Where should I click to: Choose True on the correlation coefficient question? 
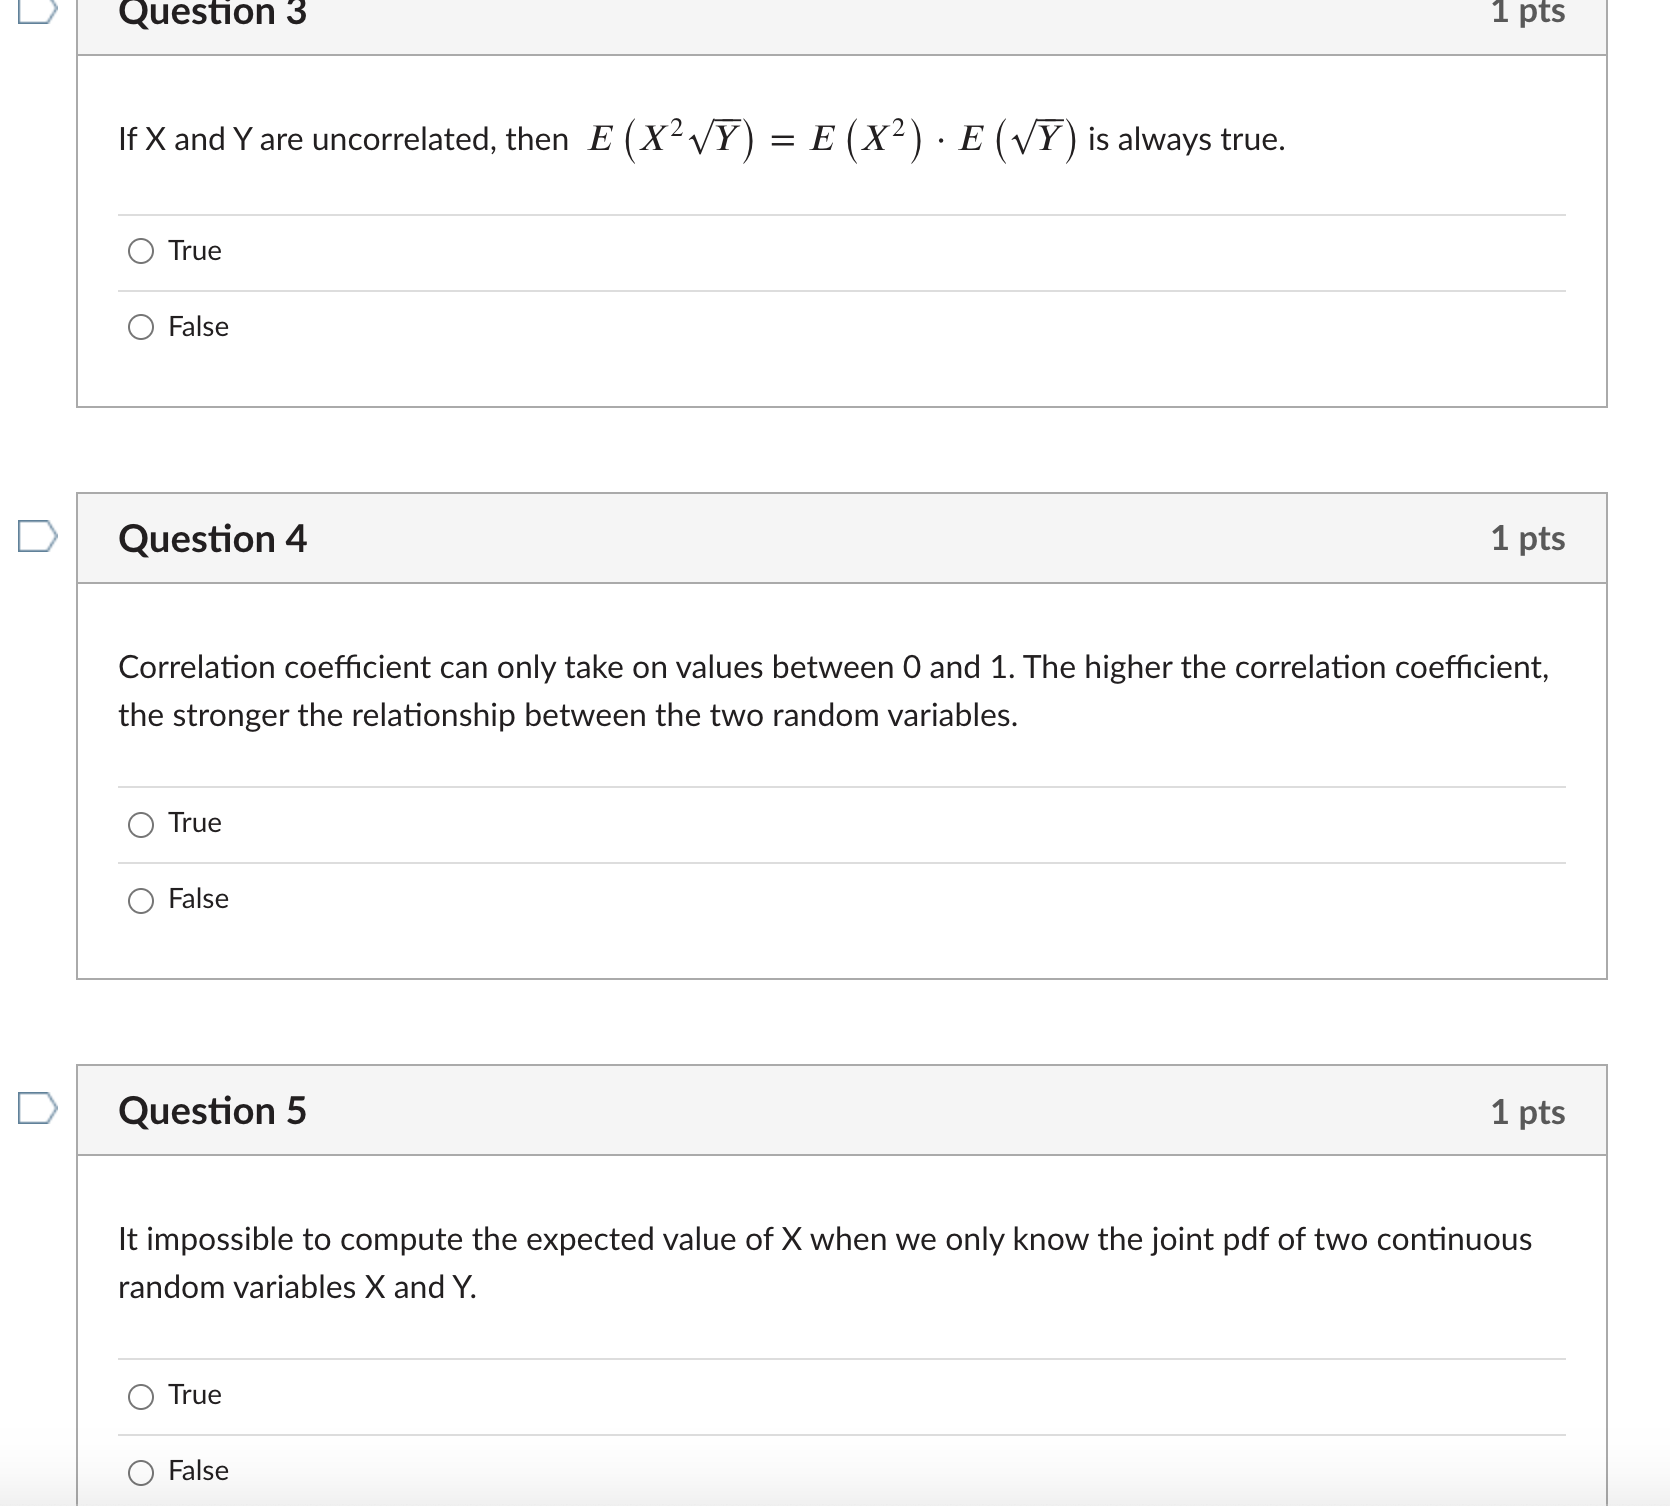click(140, 824)
